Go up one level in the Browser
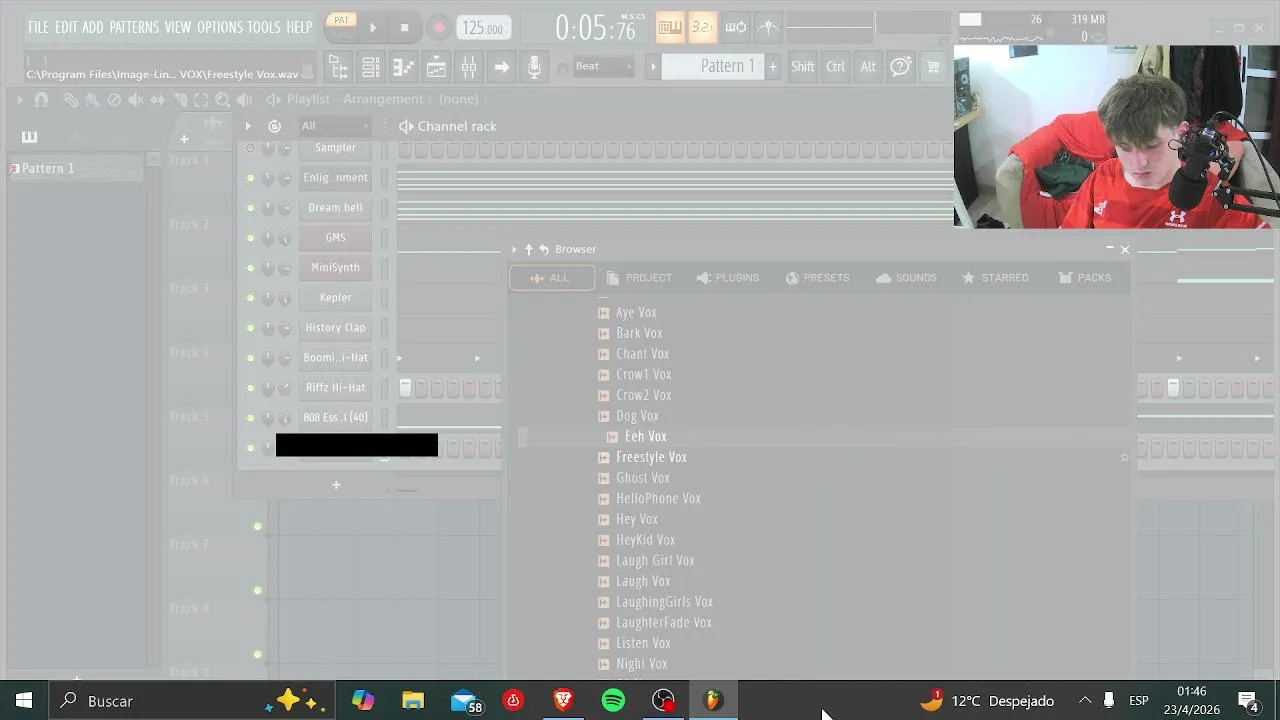 click(x=529, y=249)
